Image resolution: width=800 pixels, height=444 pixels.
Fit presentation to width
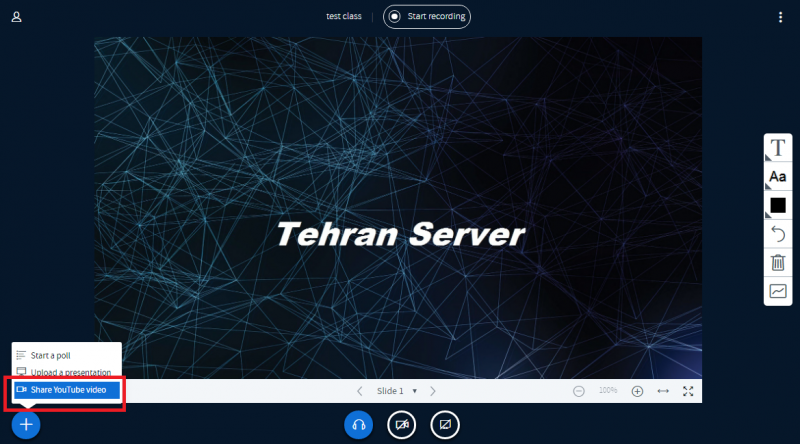pos(663,391)
